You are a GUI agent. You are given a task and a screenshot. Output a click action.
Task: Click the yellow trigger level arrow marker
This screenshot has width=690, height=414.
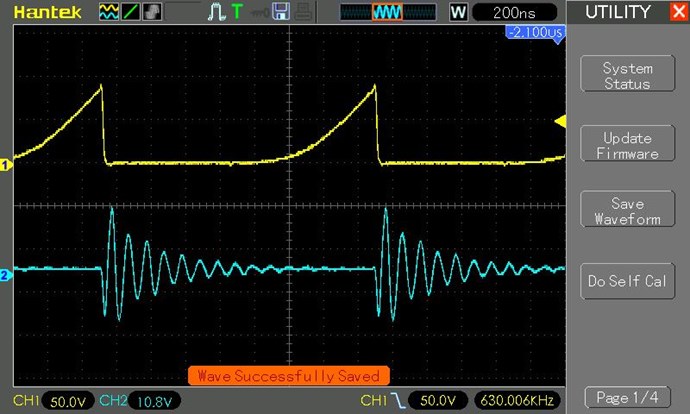coord(560,121)
